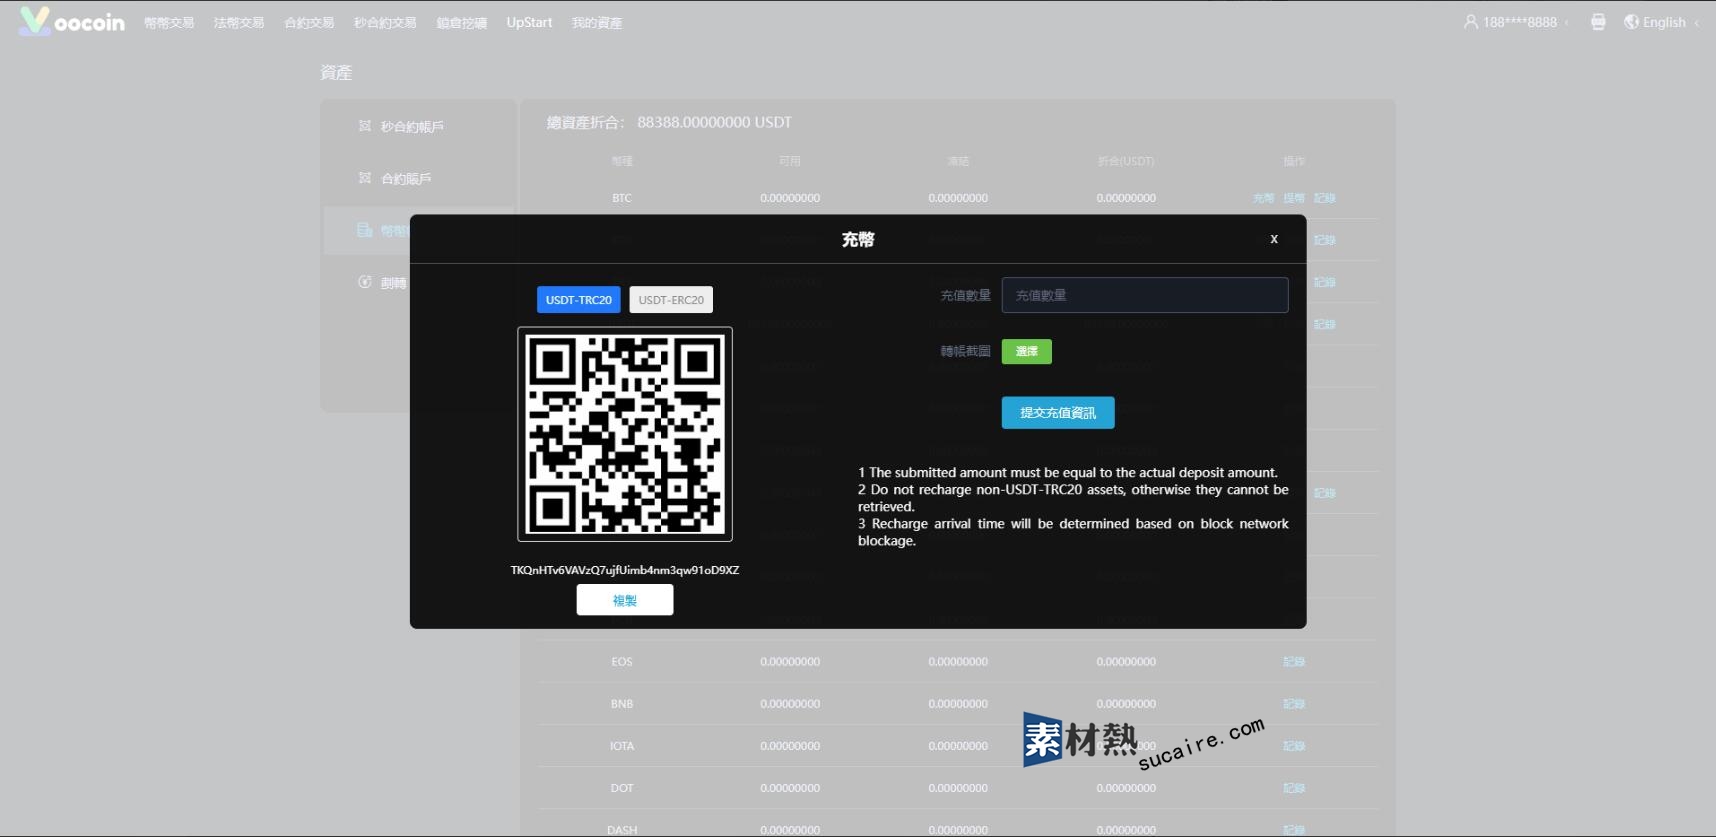This screenshot has height=837, width=1716.
Task: Click the BTC currency name
Action: (622, 198)
